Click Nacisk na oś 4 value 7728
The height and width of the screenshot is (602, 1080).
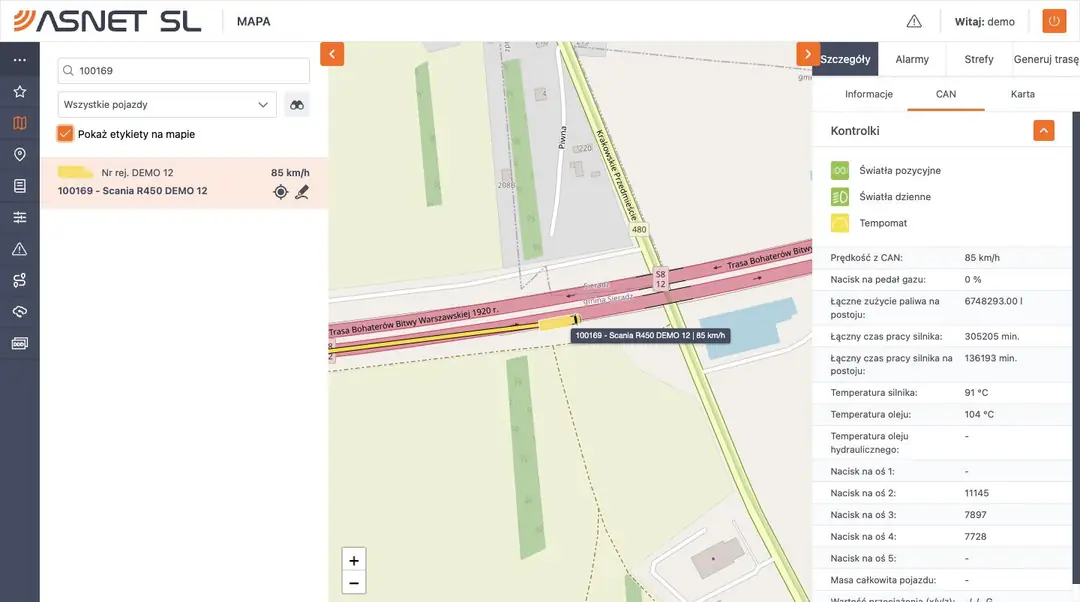click(x=975, y=537)
